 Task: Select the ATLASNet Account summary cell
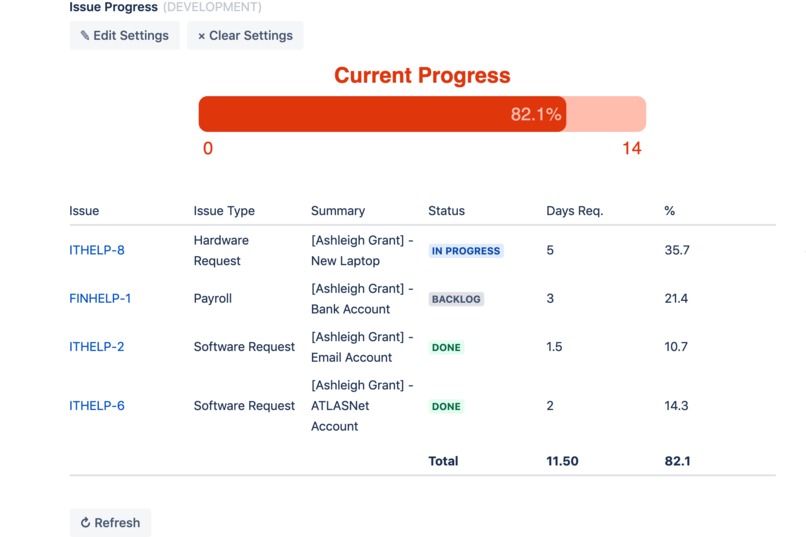click(362, 405)
